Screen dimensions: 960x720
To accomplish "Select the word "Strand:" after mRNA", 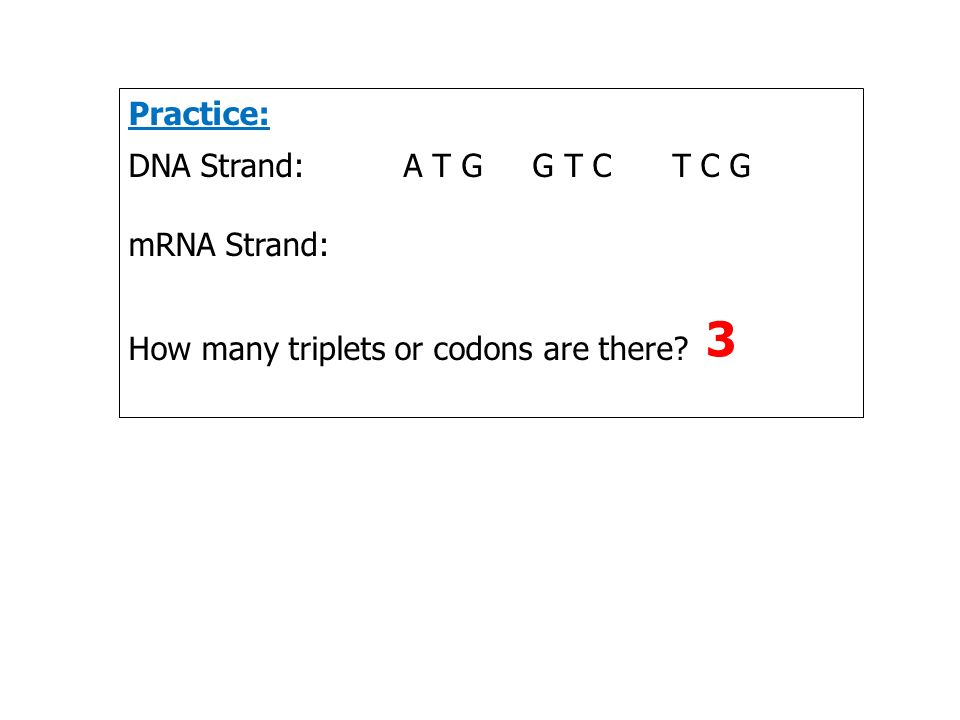I will [277, 245].
